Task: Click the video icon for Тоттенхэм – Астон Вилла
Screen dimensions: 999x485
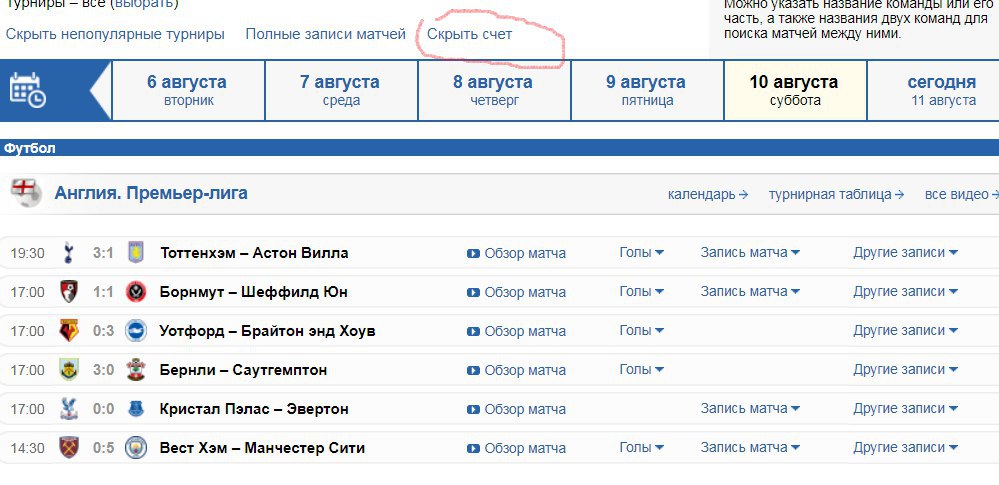Action: tap(473, 254)
